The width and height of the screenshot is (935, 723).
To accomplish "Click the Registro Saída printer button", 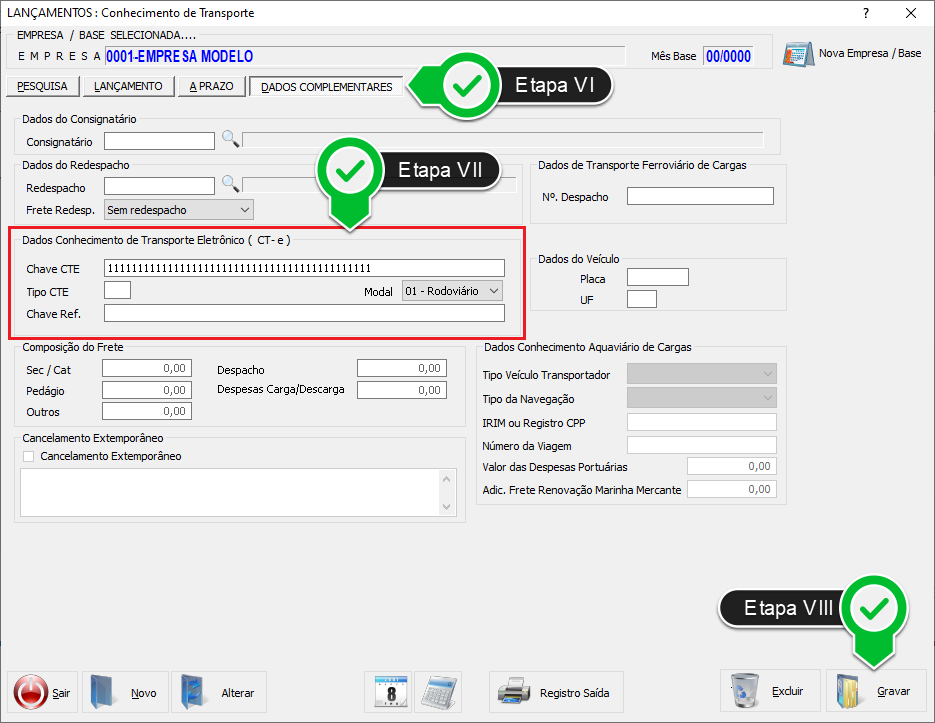I will point(556,692).
